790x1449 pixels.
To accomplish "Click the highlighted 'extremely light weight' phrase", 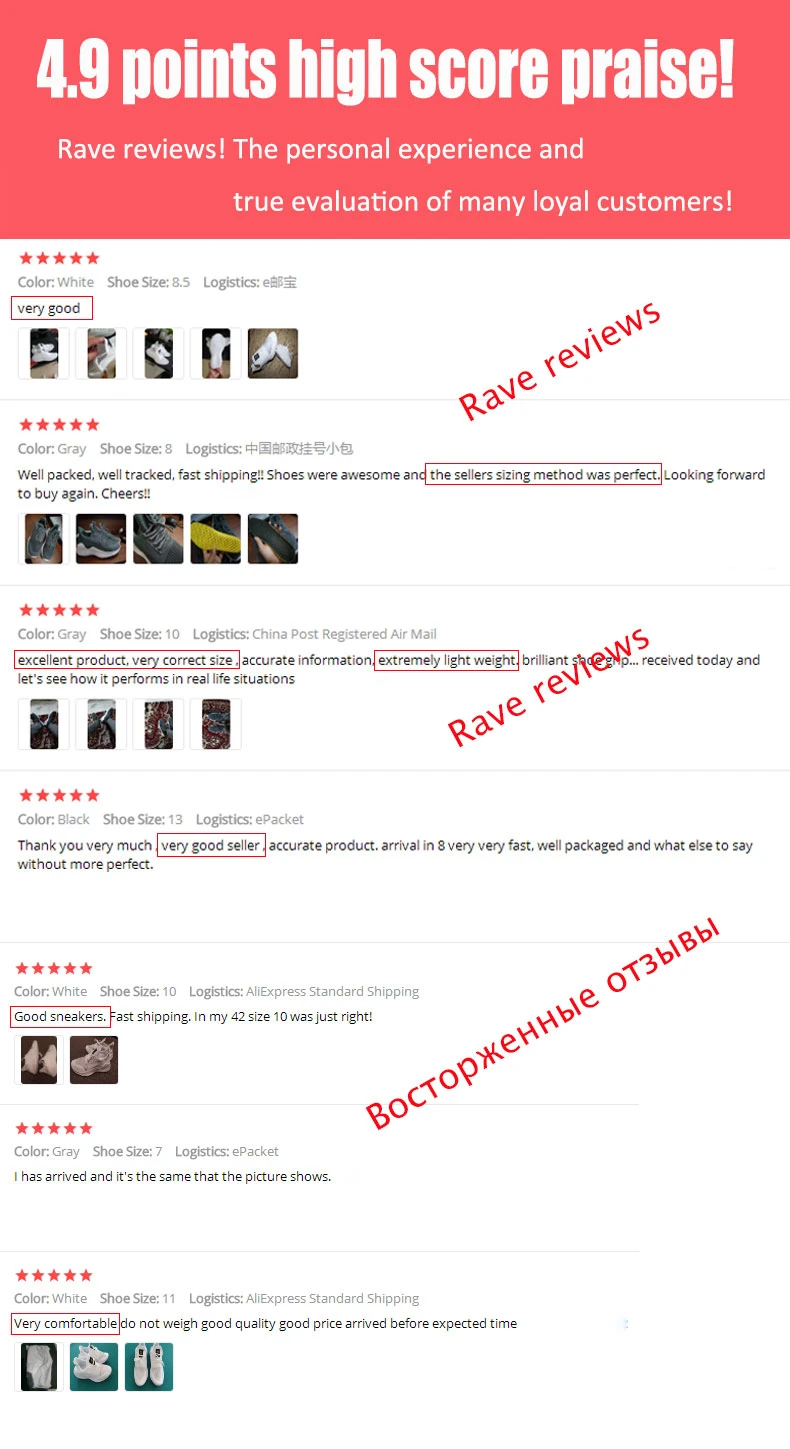I will (x=447, y=660).
